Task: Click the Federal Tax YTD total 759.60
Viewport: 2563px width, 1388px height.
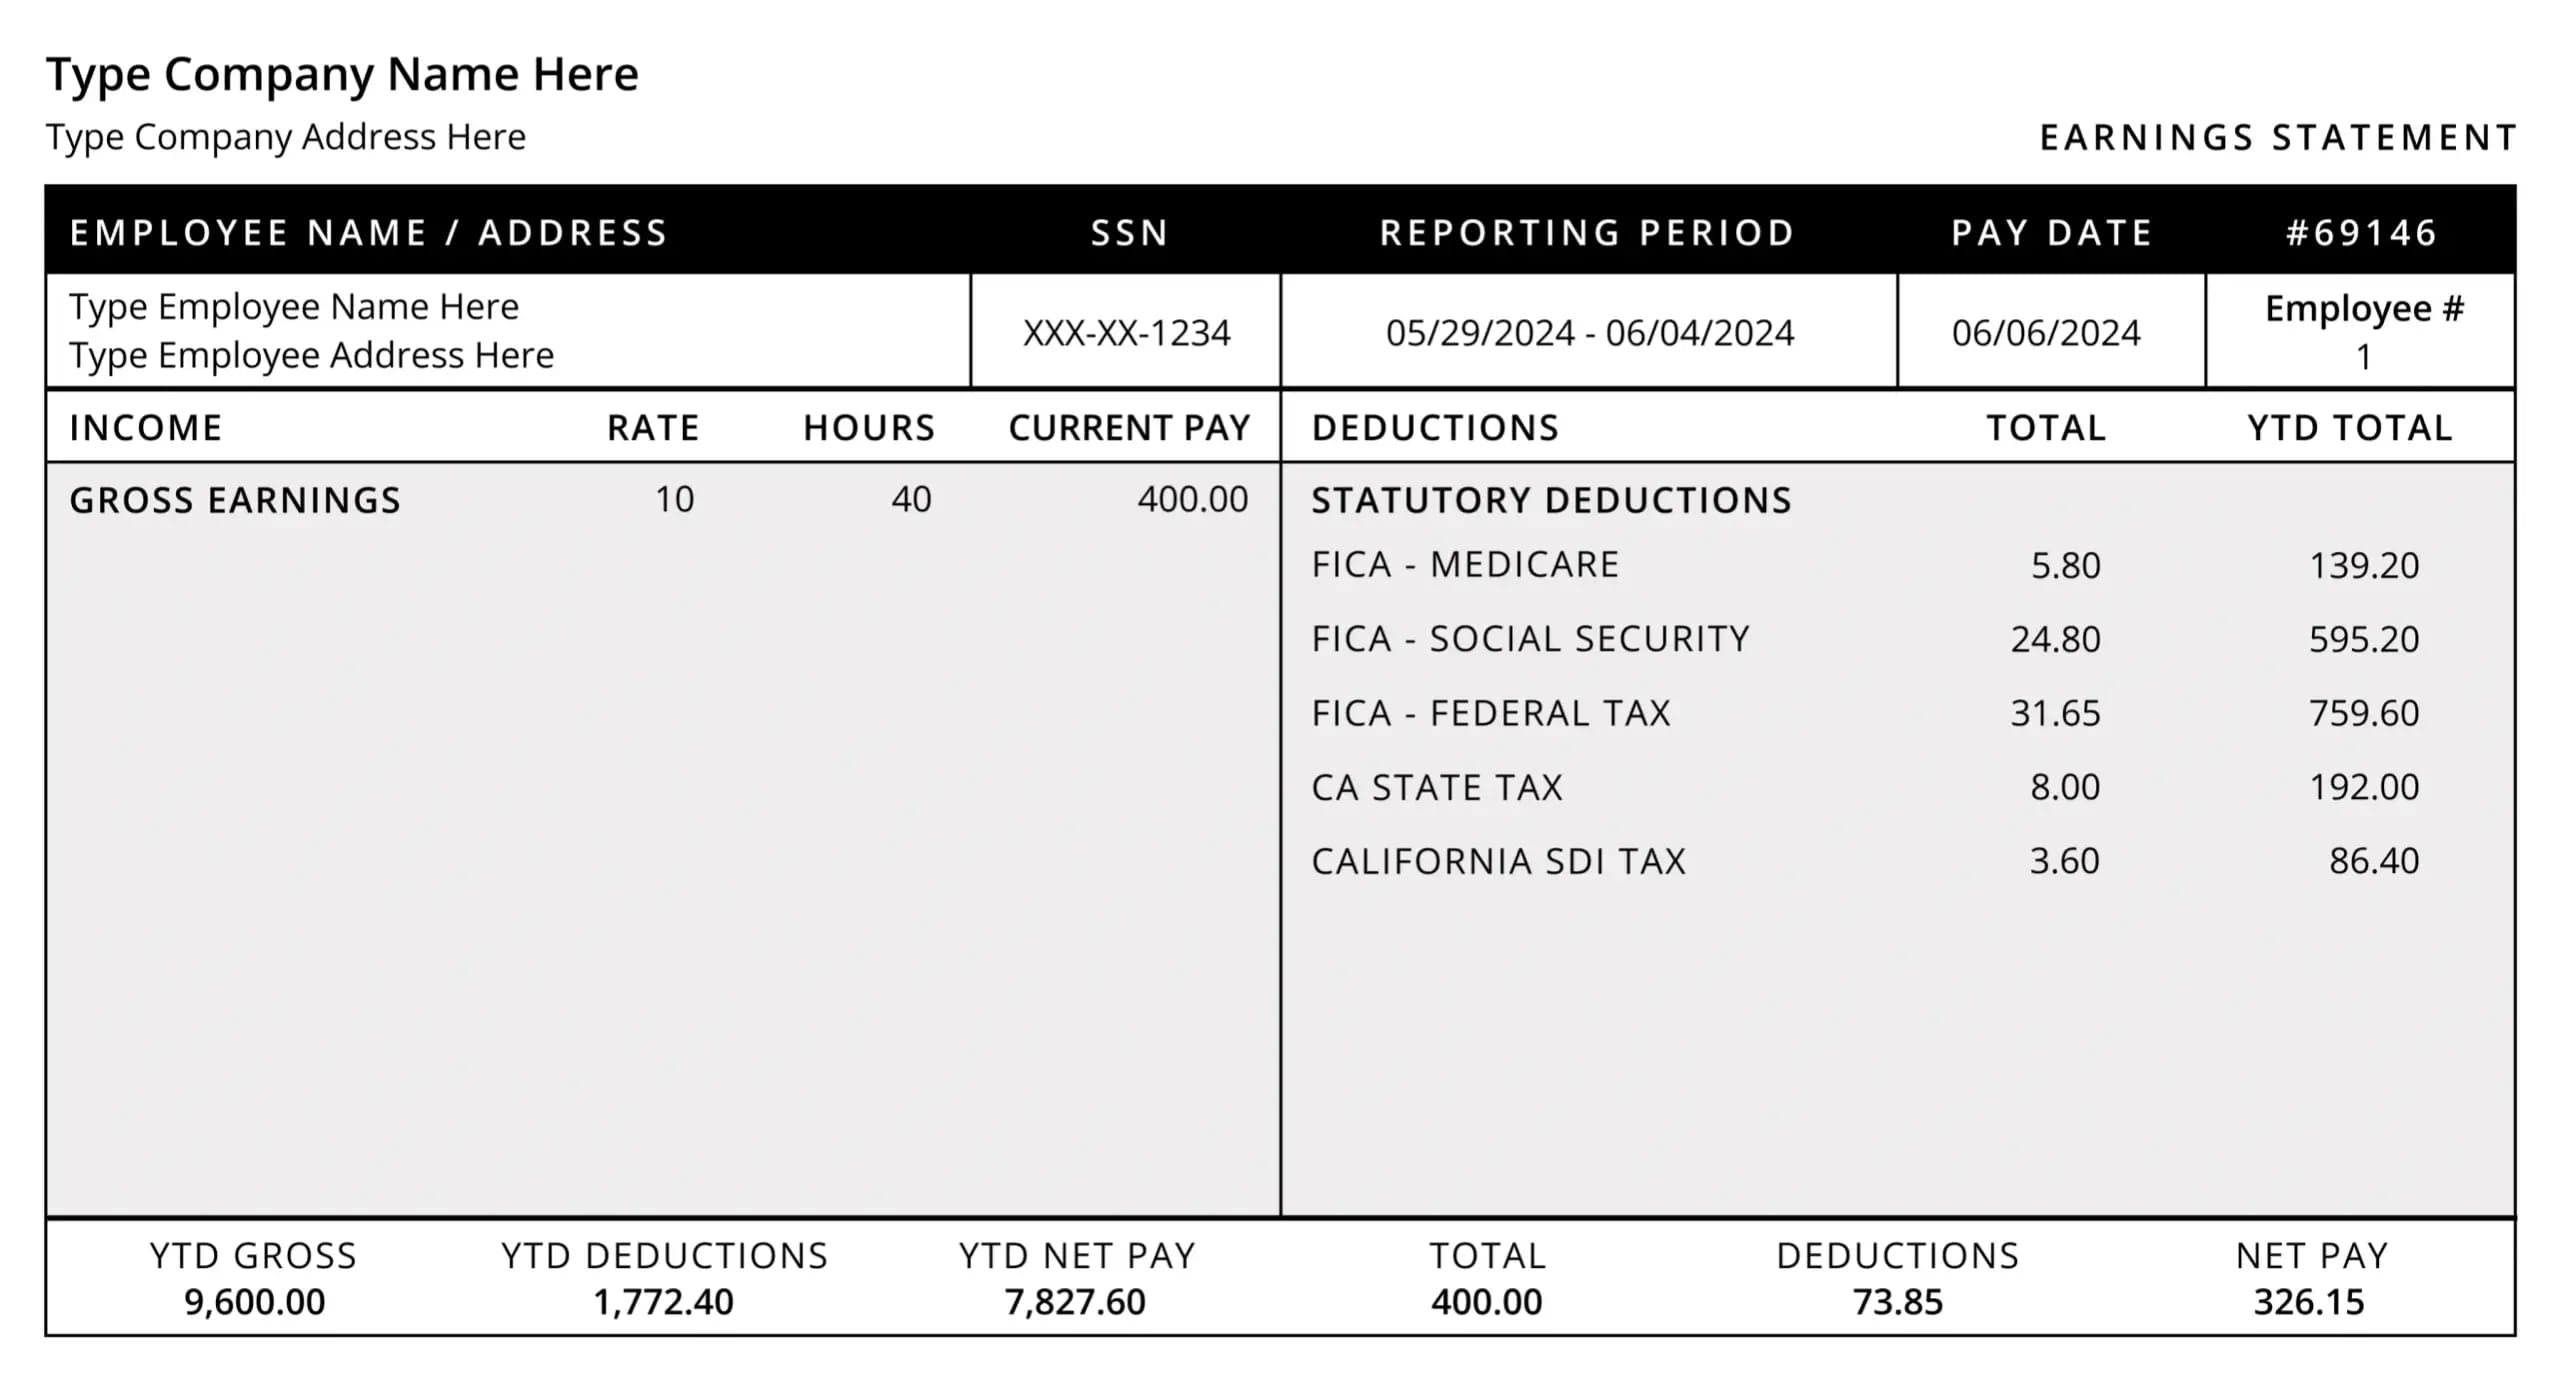Action: coord(2363,713)
